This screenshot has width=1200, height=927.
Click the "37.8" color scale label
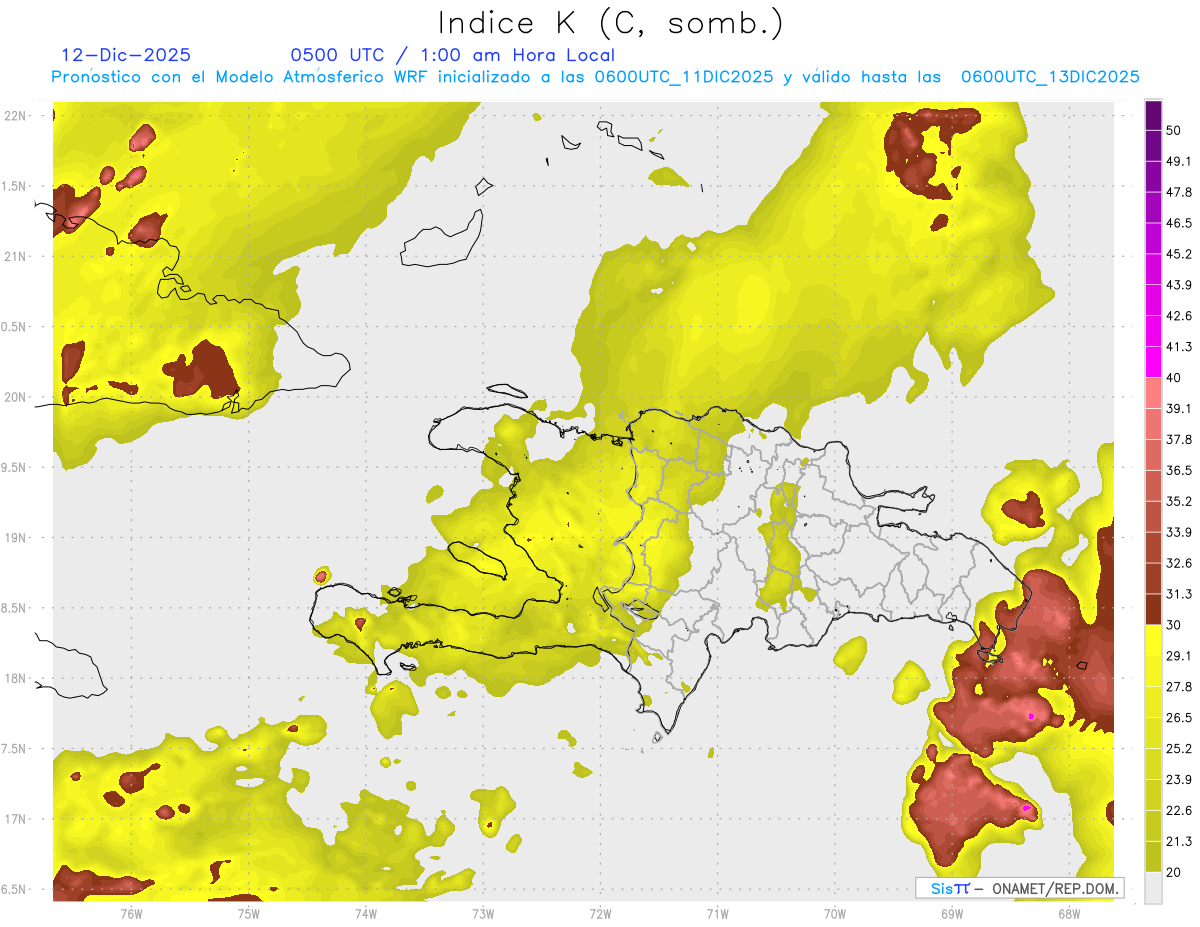click(x=1179, y=439)
